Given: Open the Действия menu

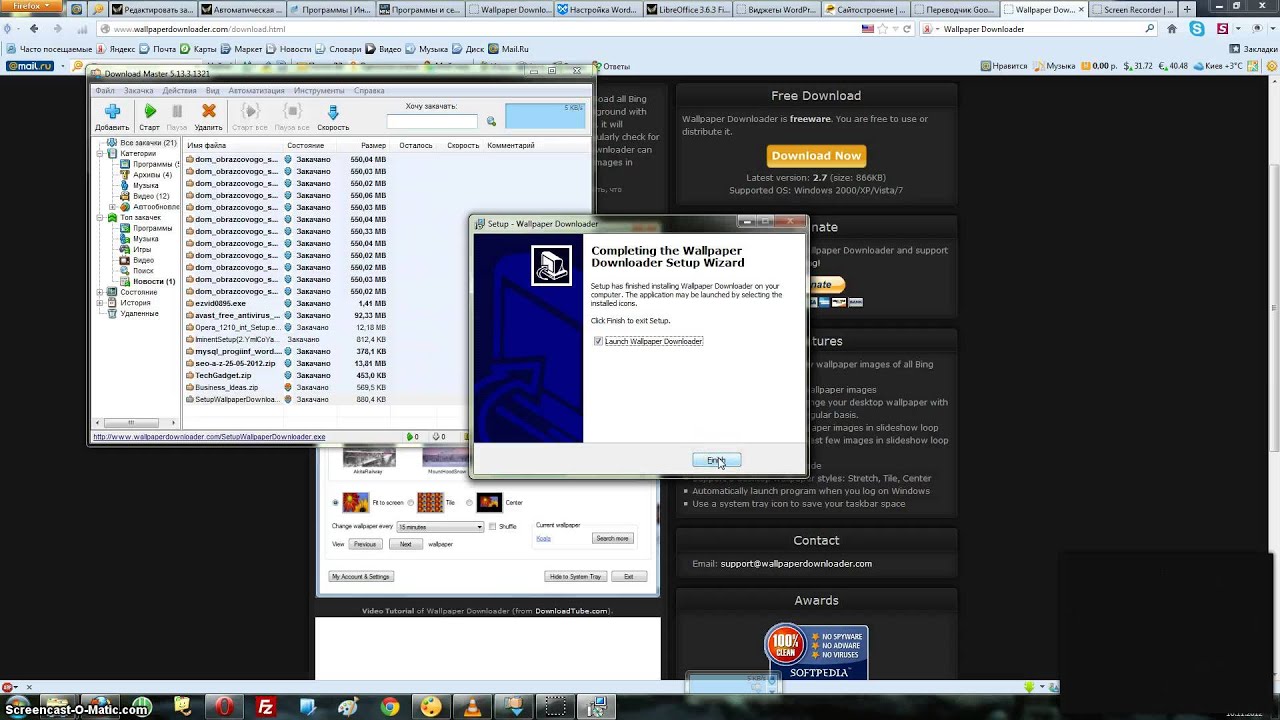Looking at the screenshot, I should pos(180,91).
